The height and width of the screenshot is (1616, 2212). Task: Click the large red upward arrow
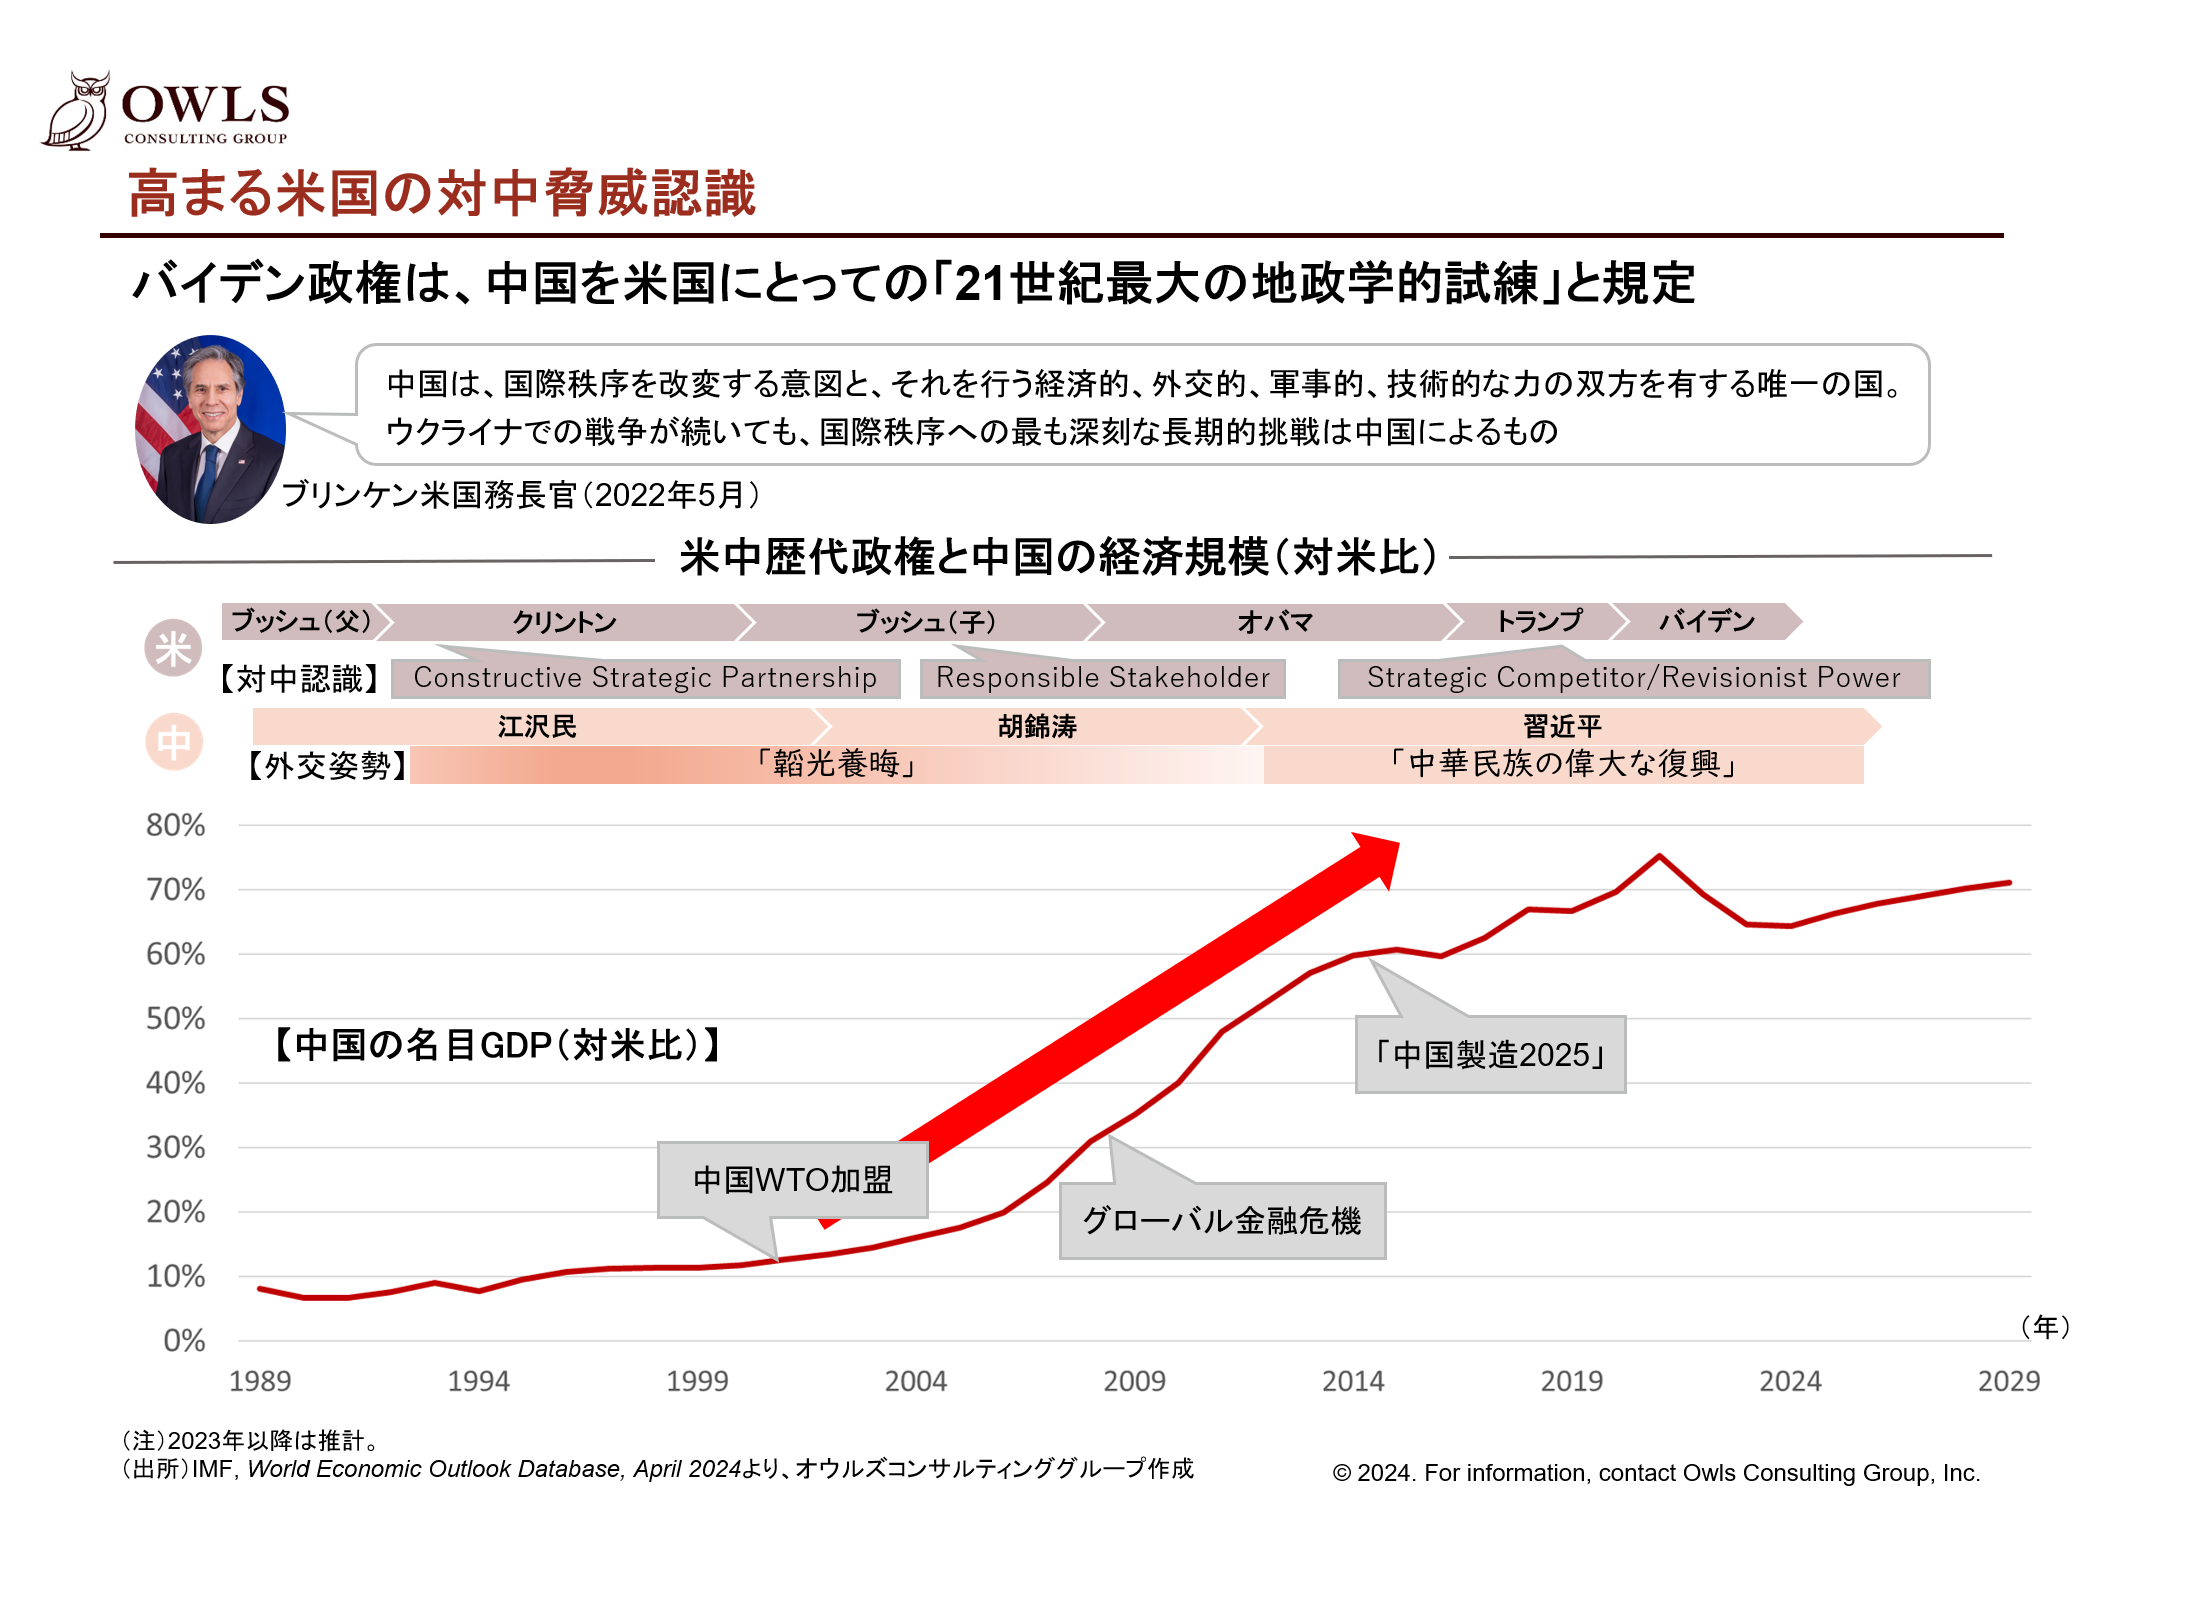coord(1110,1030)
